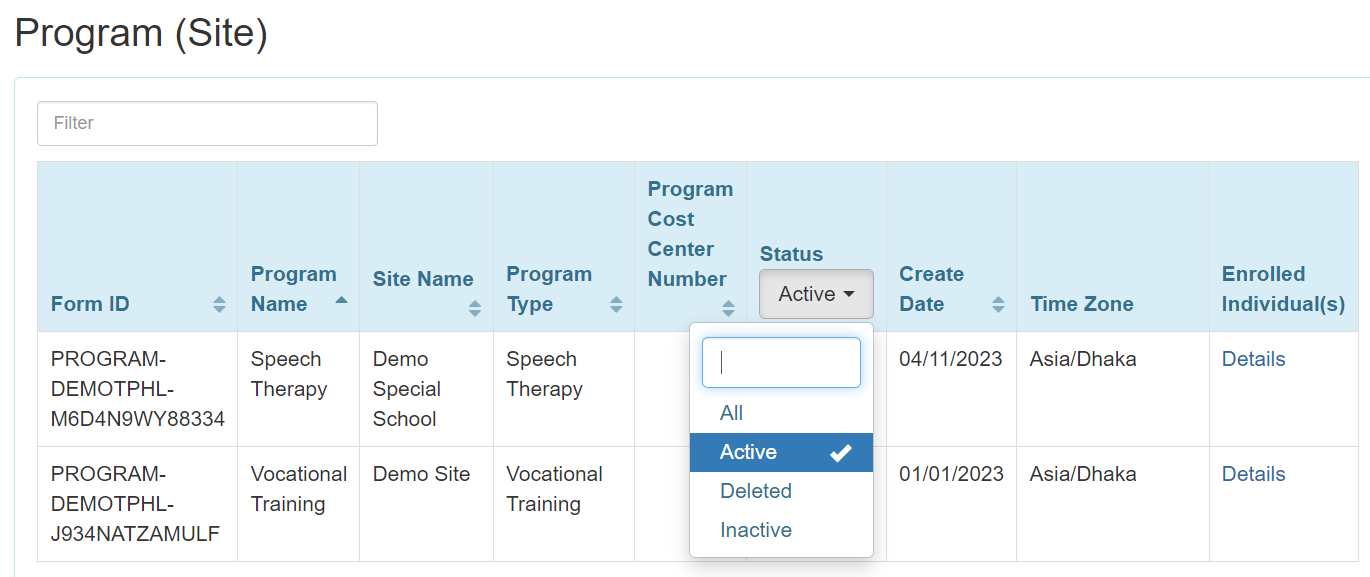Select All in status dropdown
Image resolution: width=1370 pixels, height=577 pixels.
point(781,413)
